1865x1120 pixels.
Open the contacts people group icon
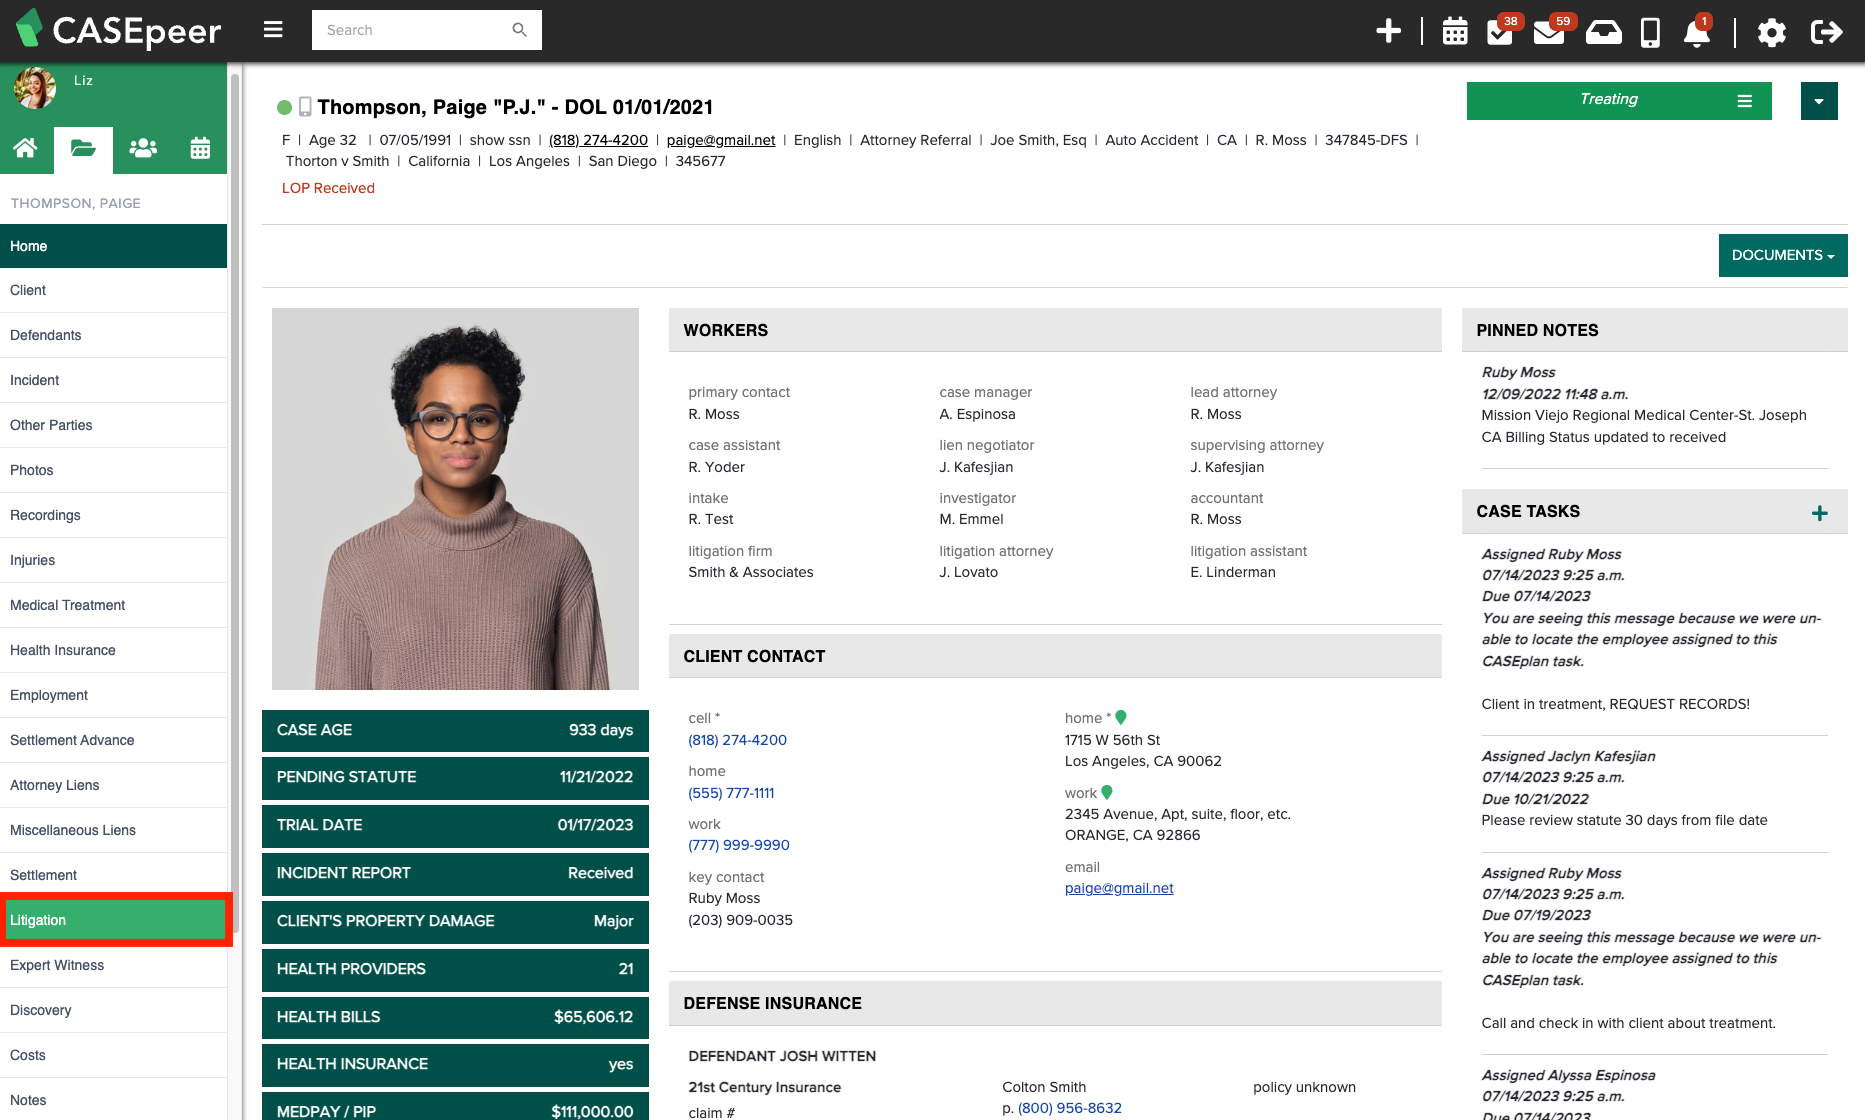pyautogui.click(x=143, y=148)
